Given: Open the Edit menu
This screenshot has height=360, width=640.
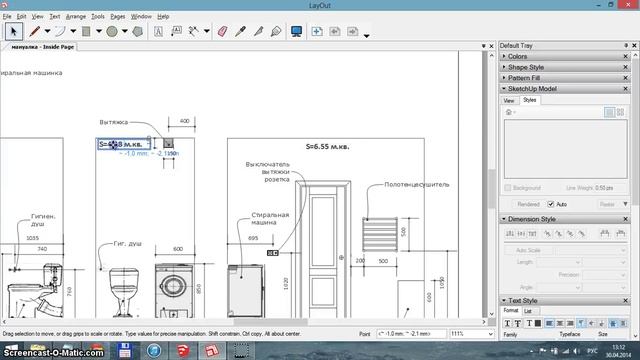Looking at the screenshot, I should [21, 16].
